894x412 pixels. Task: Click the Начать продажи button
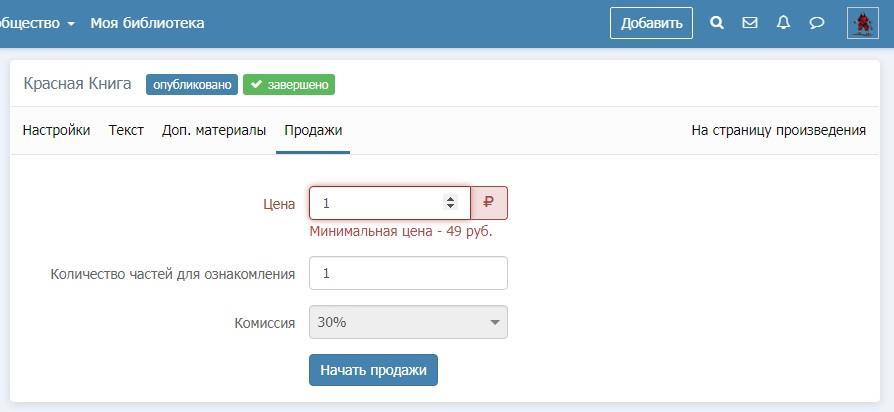click(x=373, y=370)
